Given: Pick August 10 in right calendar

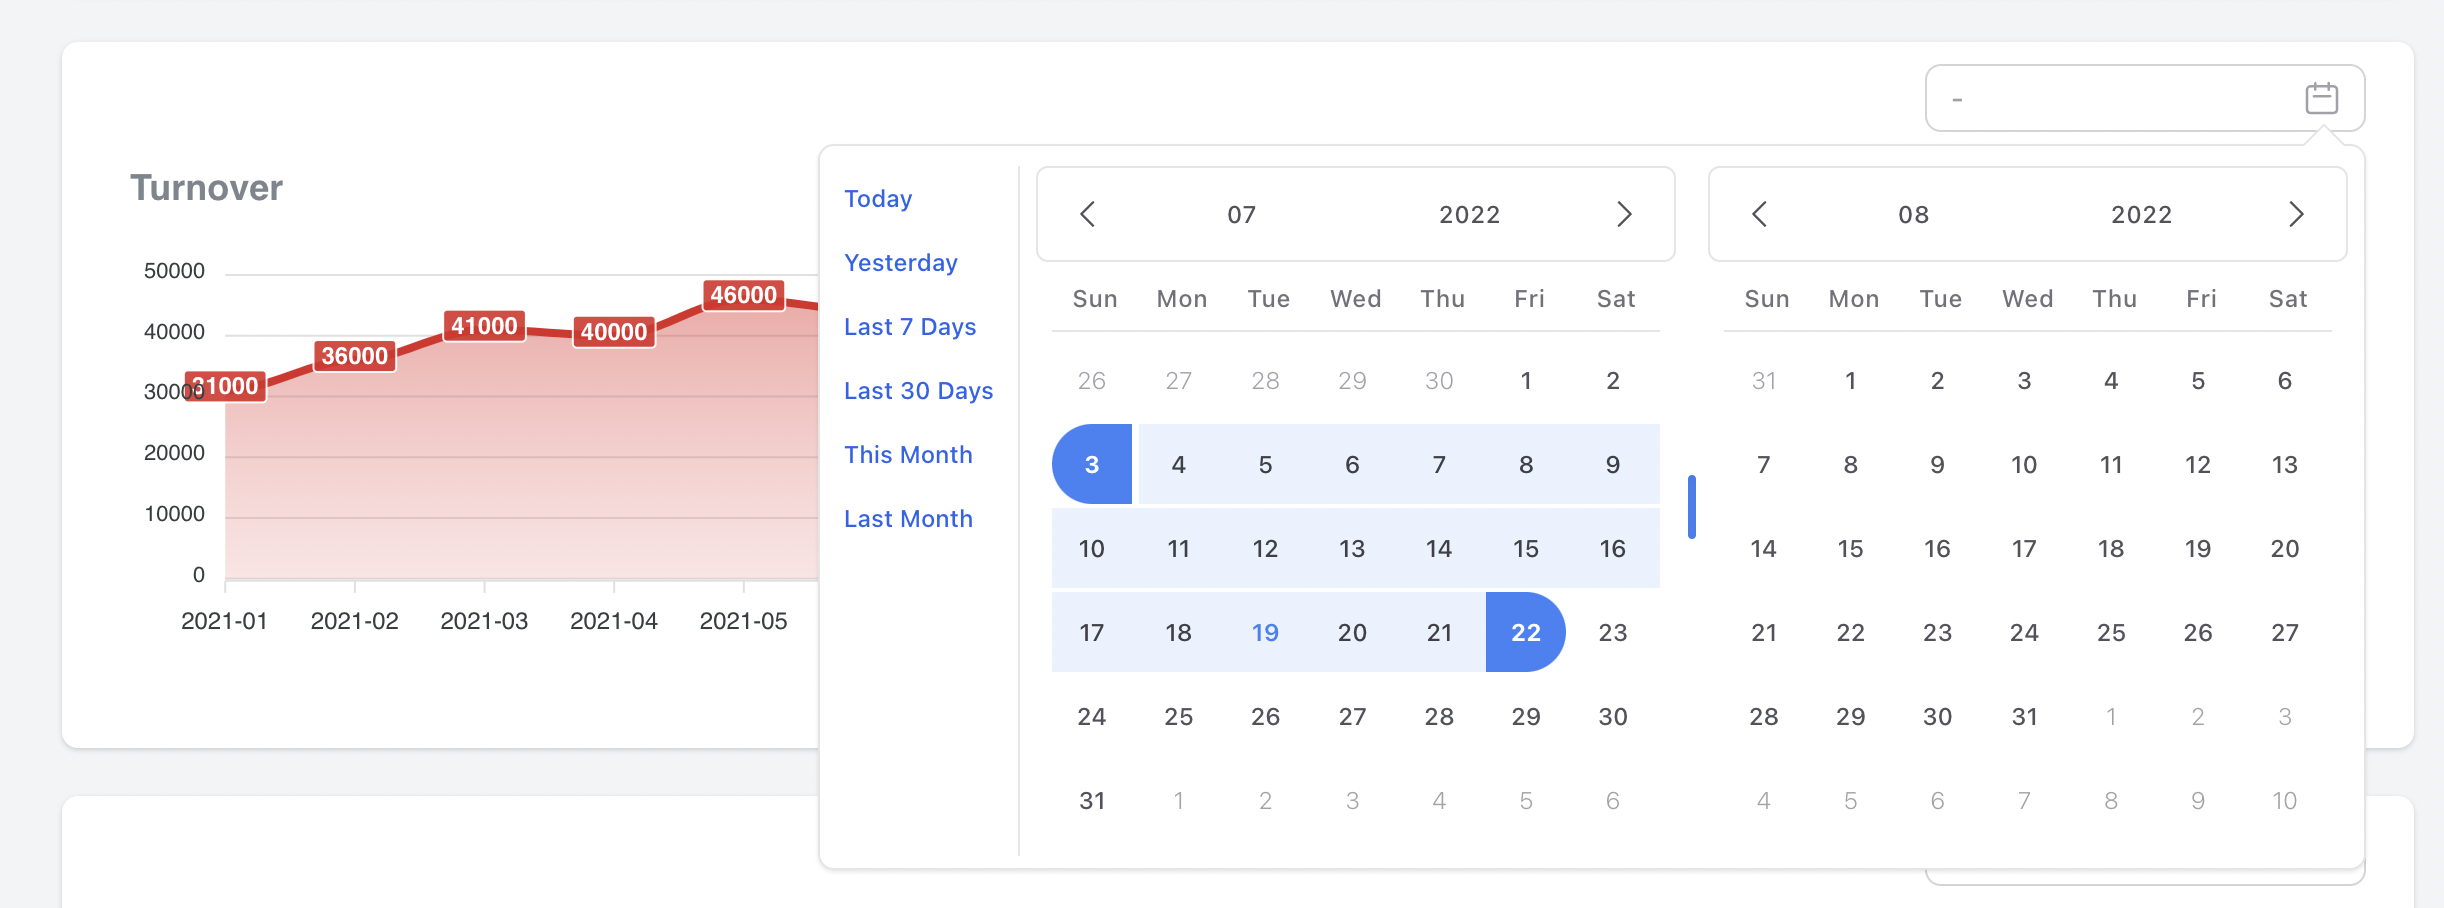Looking at the screenshot, I should (2024, 464).
